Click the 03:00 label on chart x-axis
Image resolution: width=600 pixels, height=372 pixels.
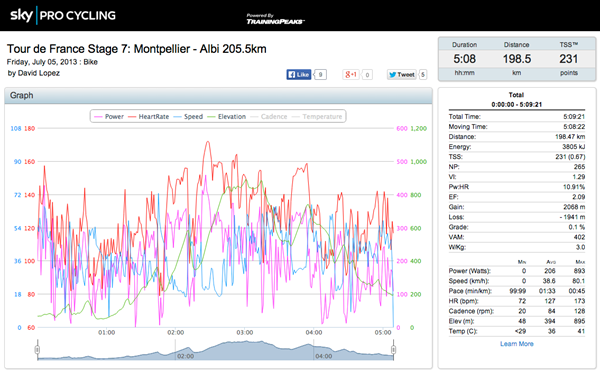tap(245, 333)
